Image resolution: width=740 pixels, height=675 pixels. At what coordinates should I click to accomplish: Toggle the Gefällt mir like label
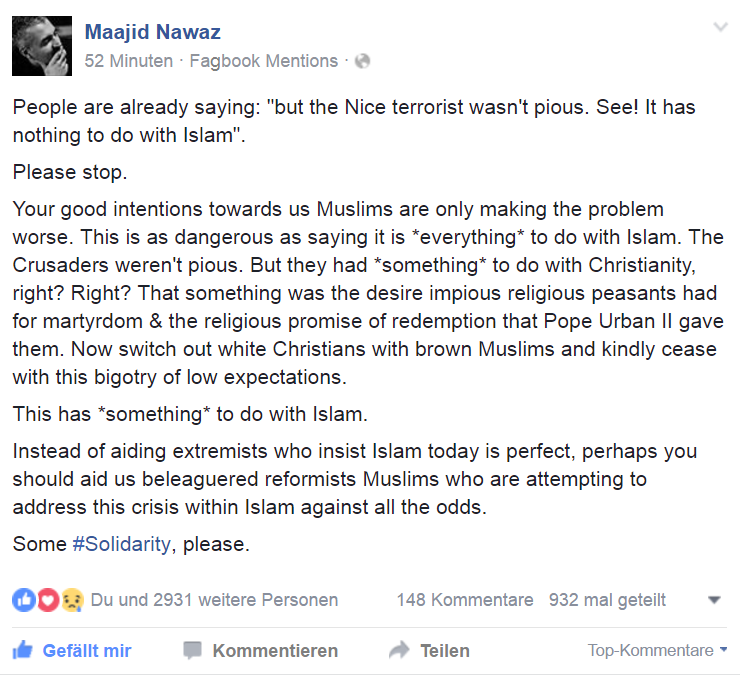[x=87, y=651]
